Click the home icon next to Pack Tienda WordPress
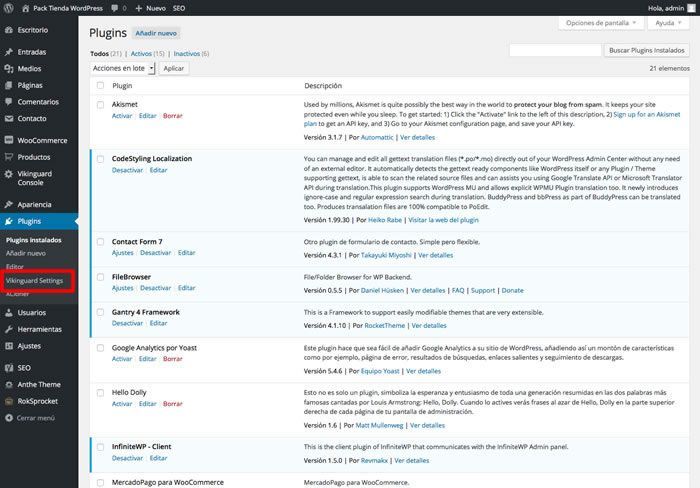The width and height of the screenshot is (700, 488). (x=25, y=8)
